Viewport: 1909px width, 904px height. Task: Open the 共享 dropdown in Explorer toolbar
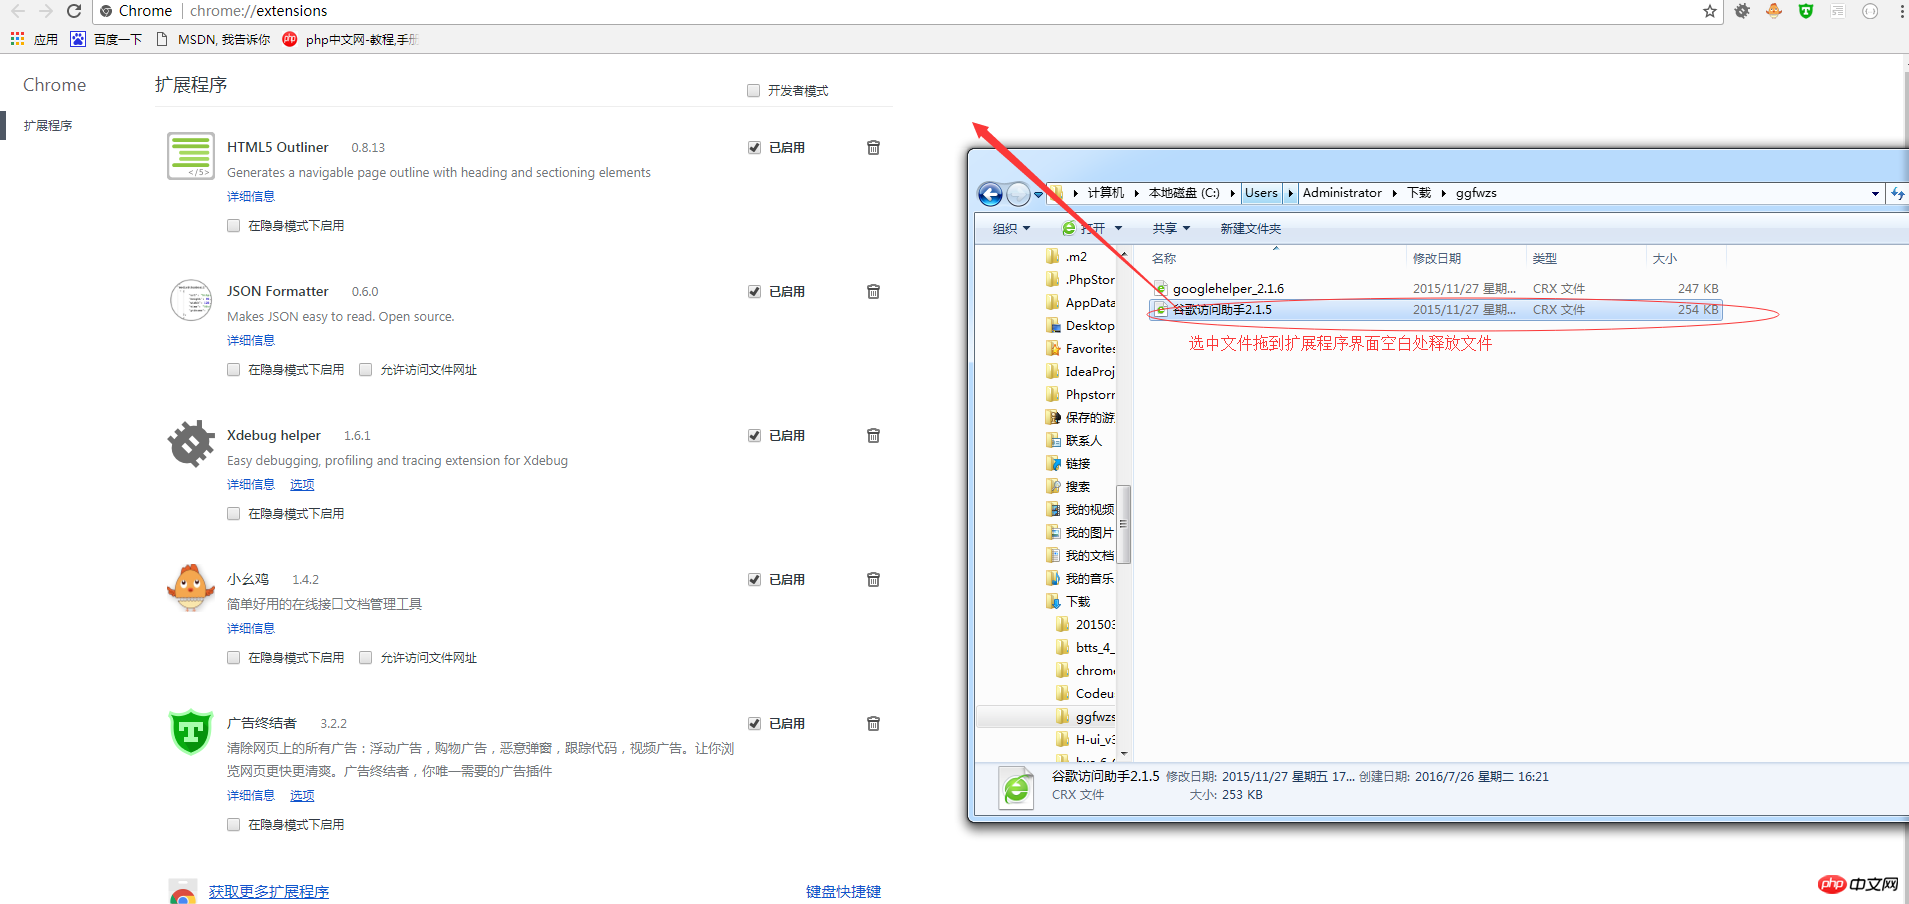tap(1171, 229)
